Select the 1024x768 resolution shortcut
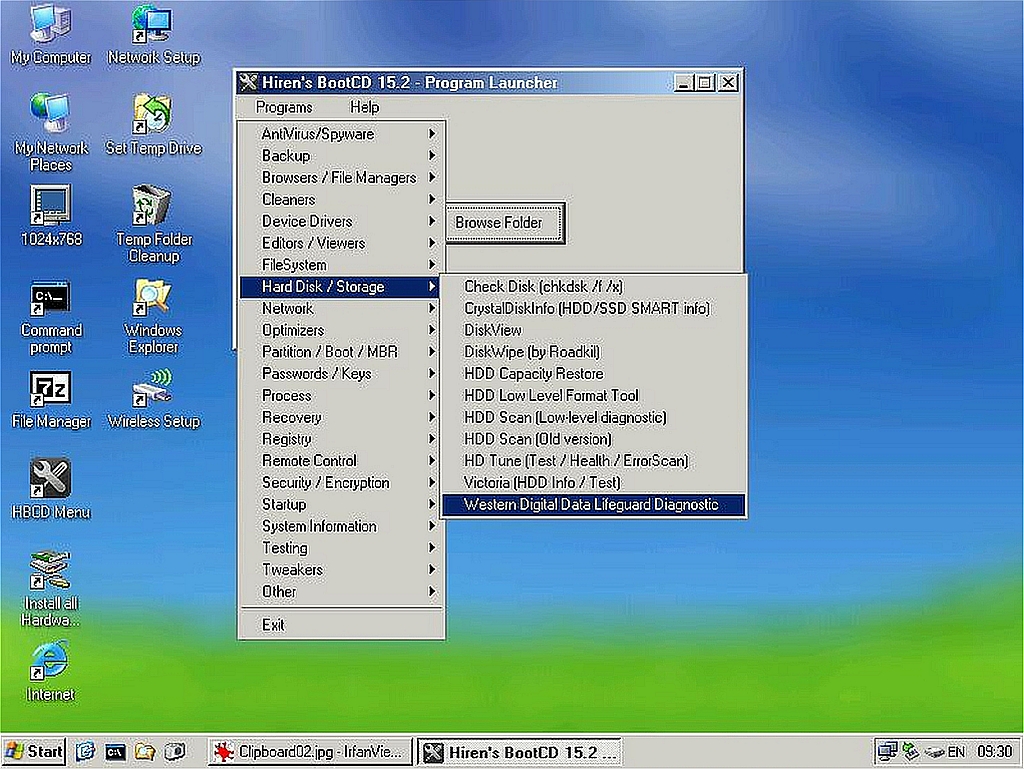Viewport: 1024px width, 769px height. [x=51, y=216]
